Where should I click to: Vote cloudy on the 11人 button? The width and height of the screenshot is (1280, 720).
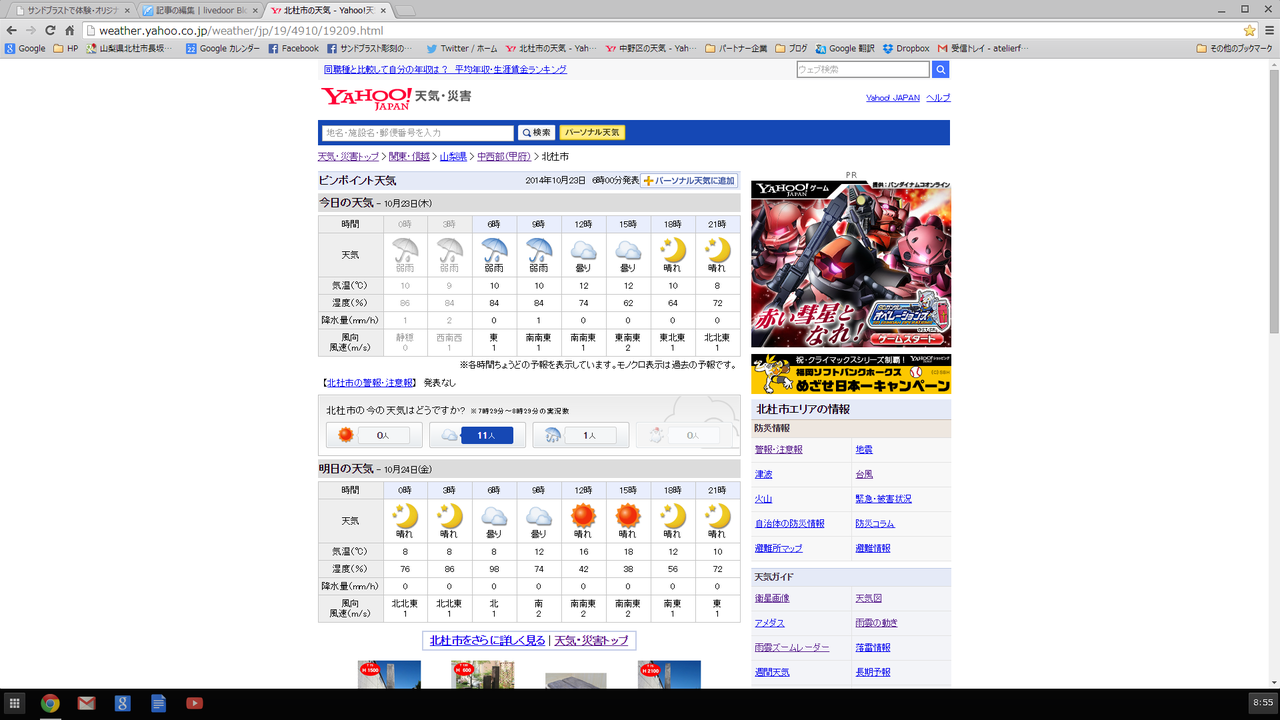coord(476,435)
